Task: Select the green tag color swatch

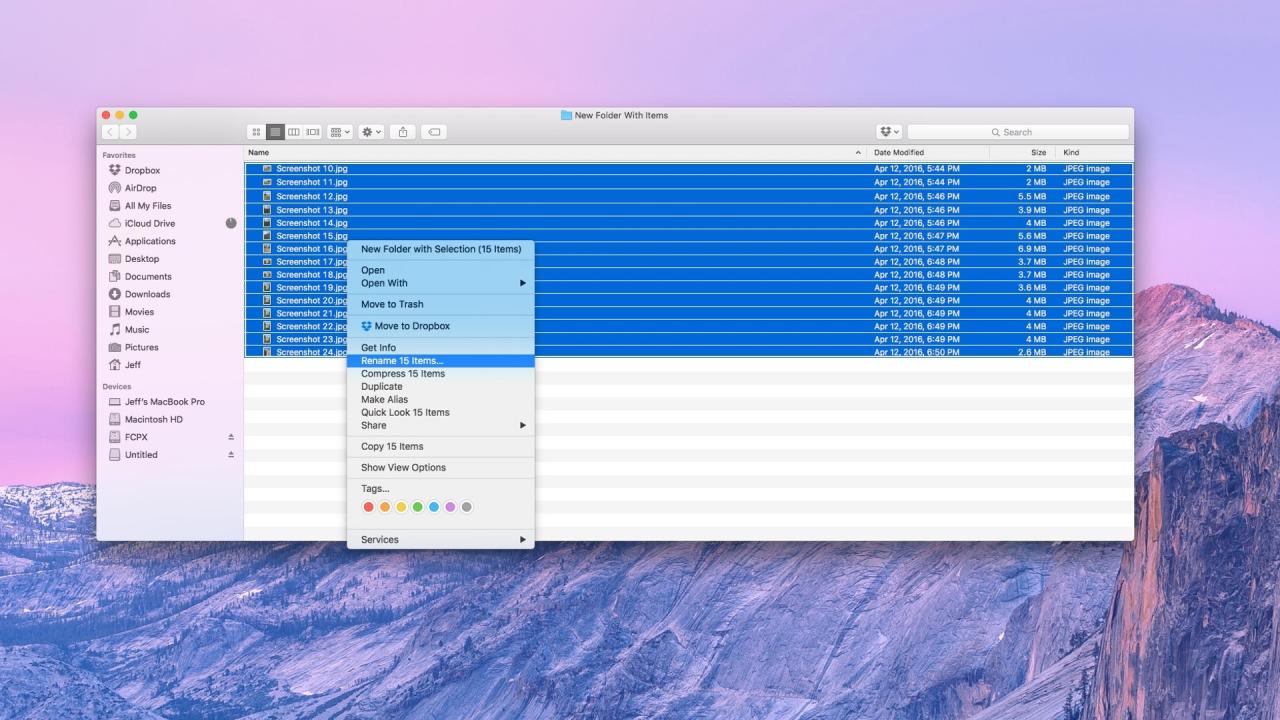Action: [x=418, y=507]
